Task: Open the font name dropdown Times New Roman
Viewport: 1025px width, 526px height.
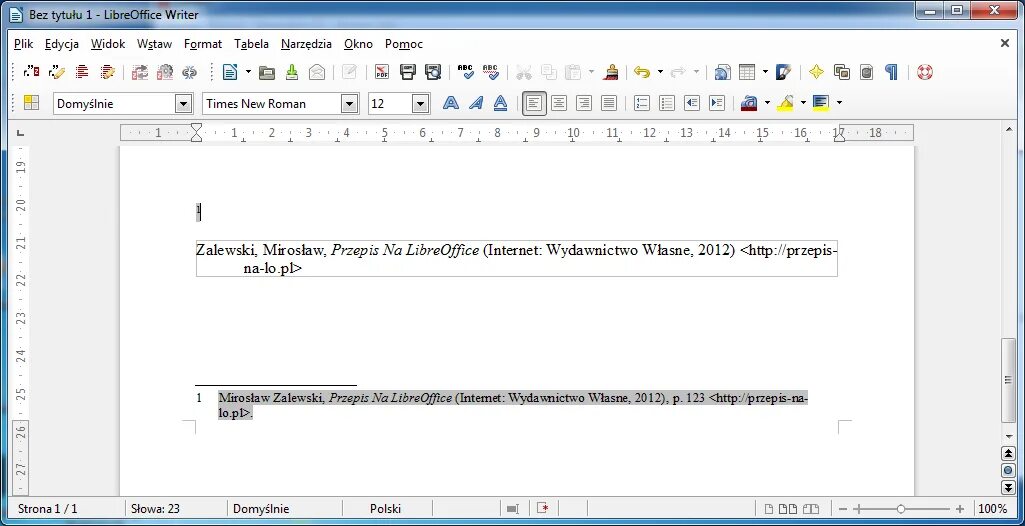Action: 350,103
